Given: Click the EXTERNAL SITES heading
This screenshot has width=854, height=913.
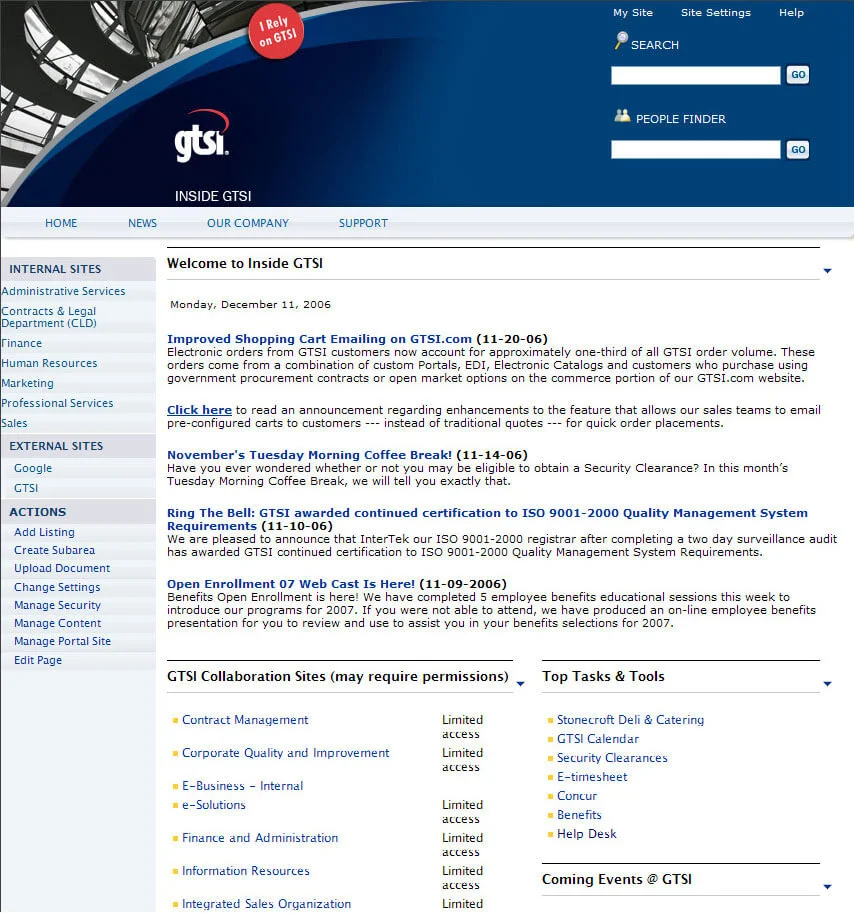Looking at the screenshot, I should click(56, 446).
